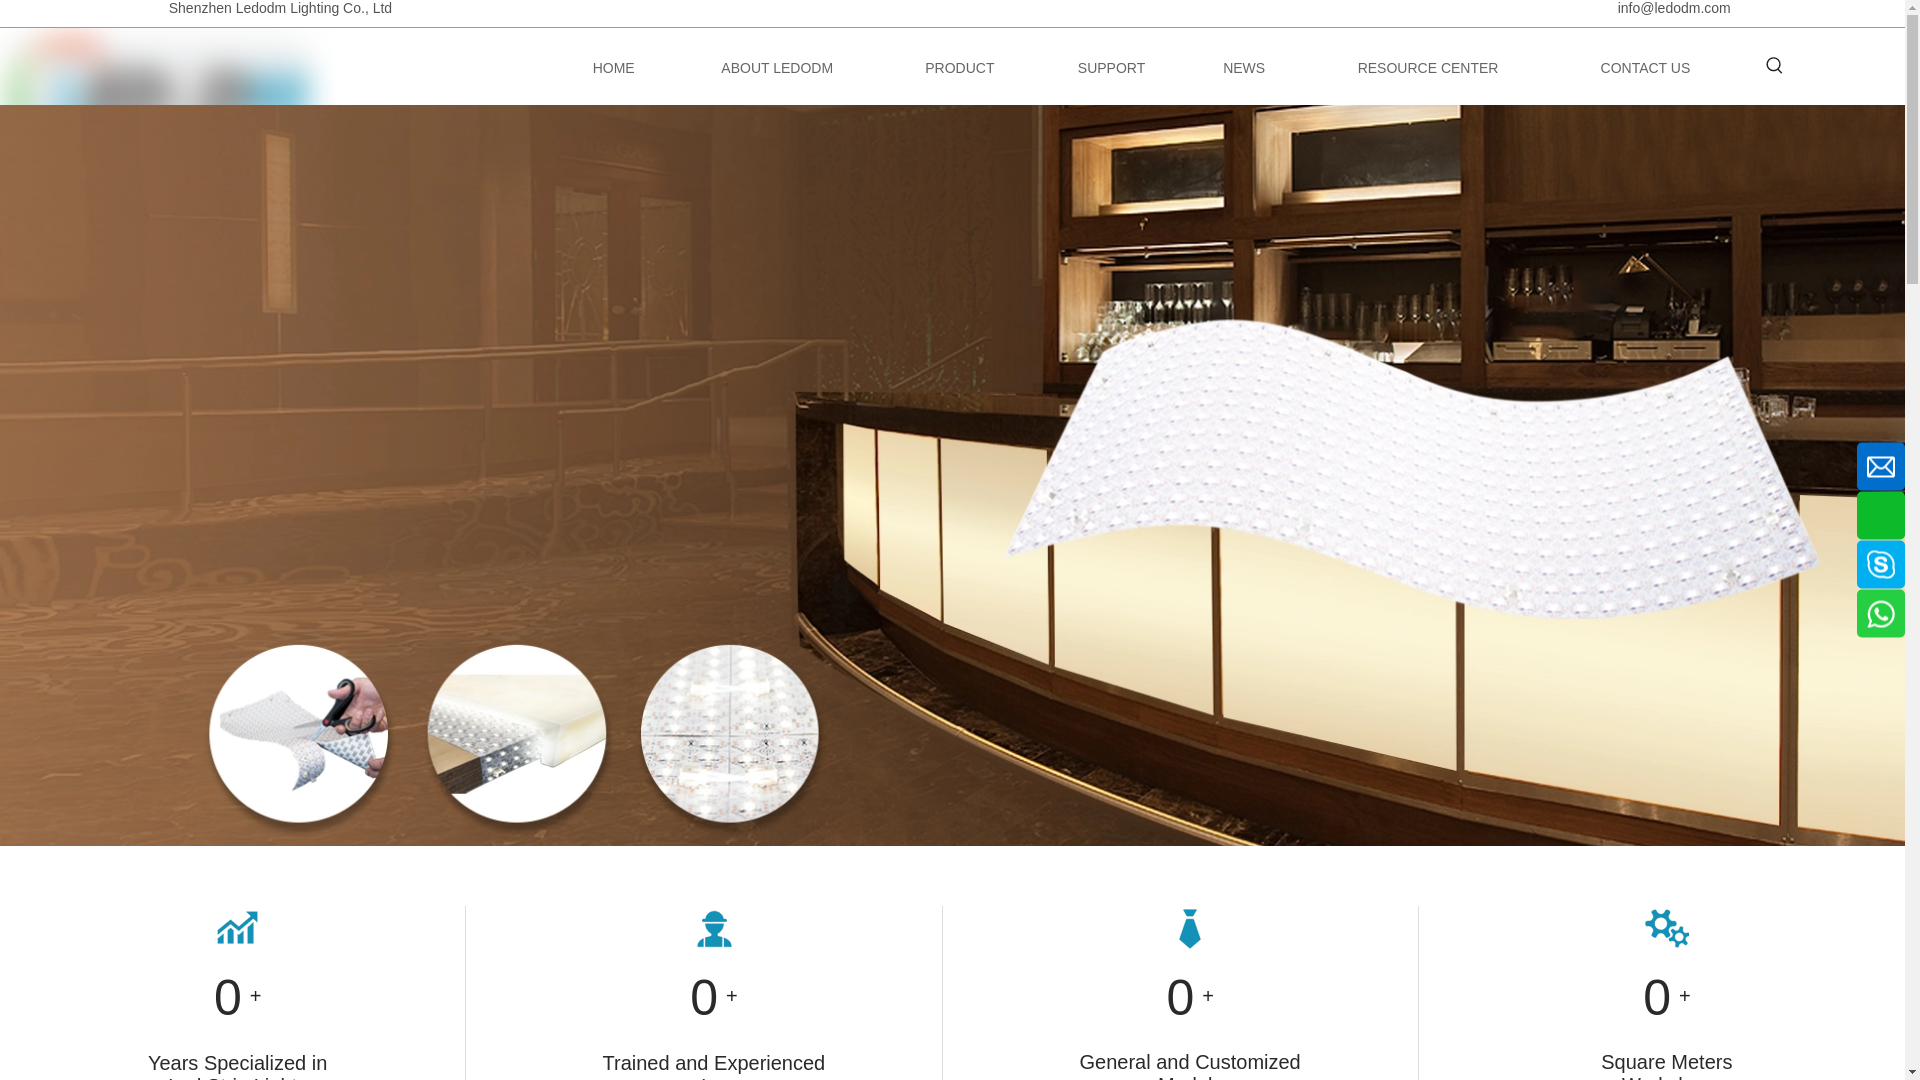Click the growth chart statistics icon
The image size is (1920, 1080).
point(237,928)
